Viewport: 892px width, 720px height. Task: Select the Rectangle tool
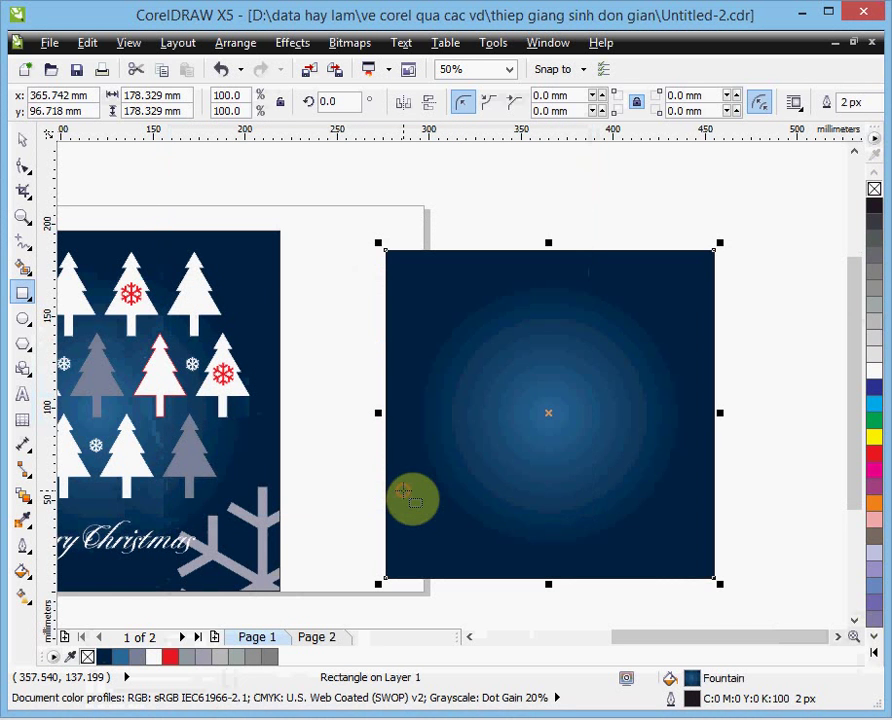coord(22,293)
